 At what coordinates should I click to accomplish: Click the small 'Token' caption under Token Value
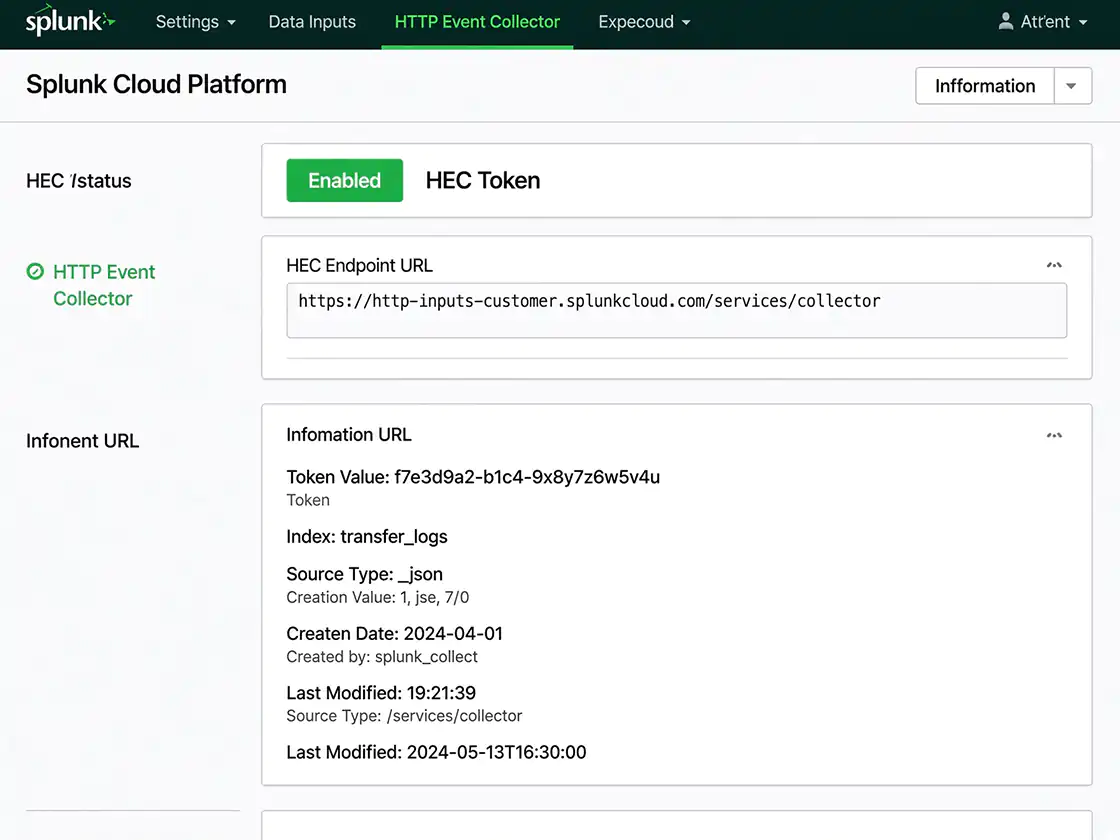click(x=308, y=500)
